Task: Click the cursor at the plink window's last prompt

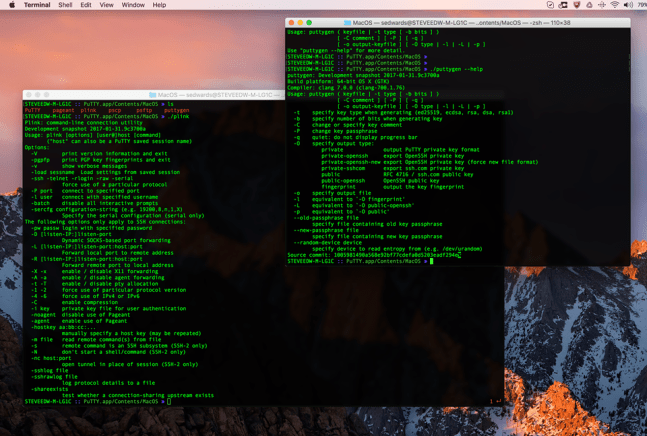Action: pos(169,401)
